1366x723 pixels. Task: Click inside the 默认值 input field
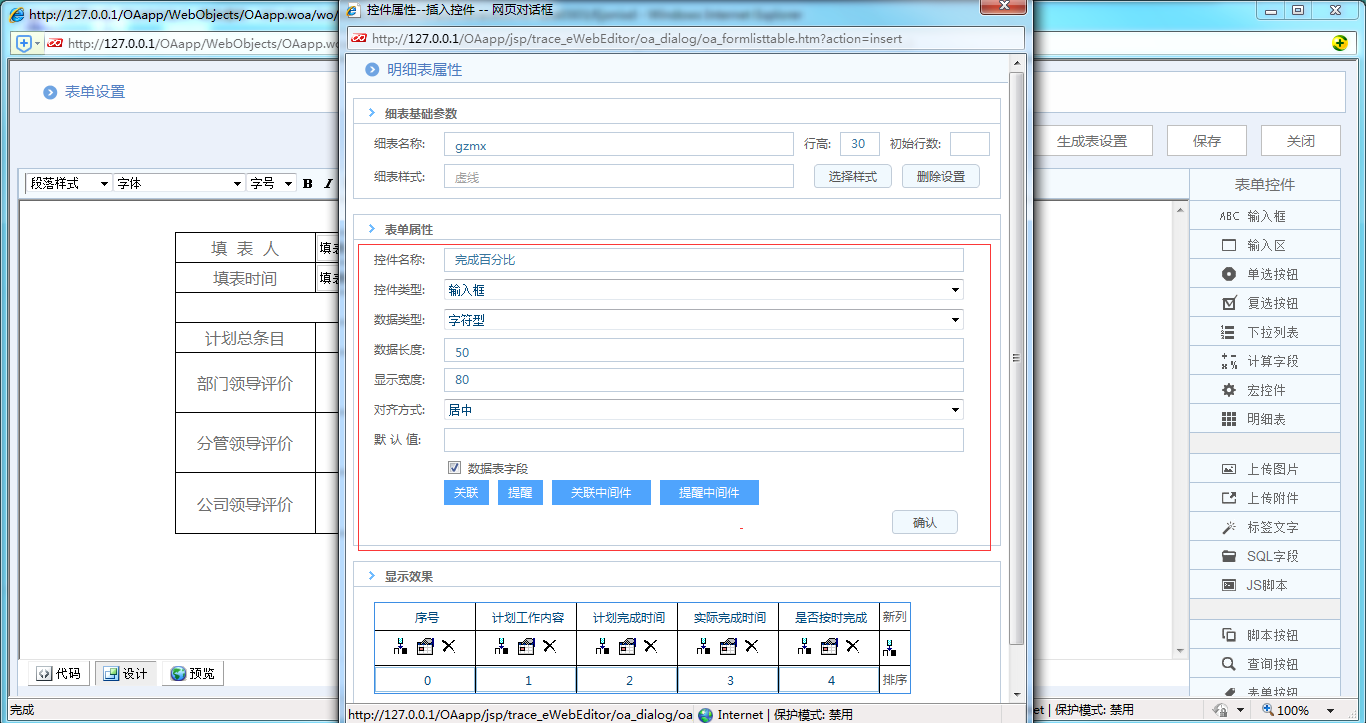[700, 440]
